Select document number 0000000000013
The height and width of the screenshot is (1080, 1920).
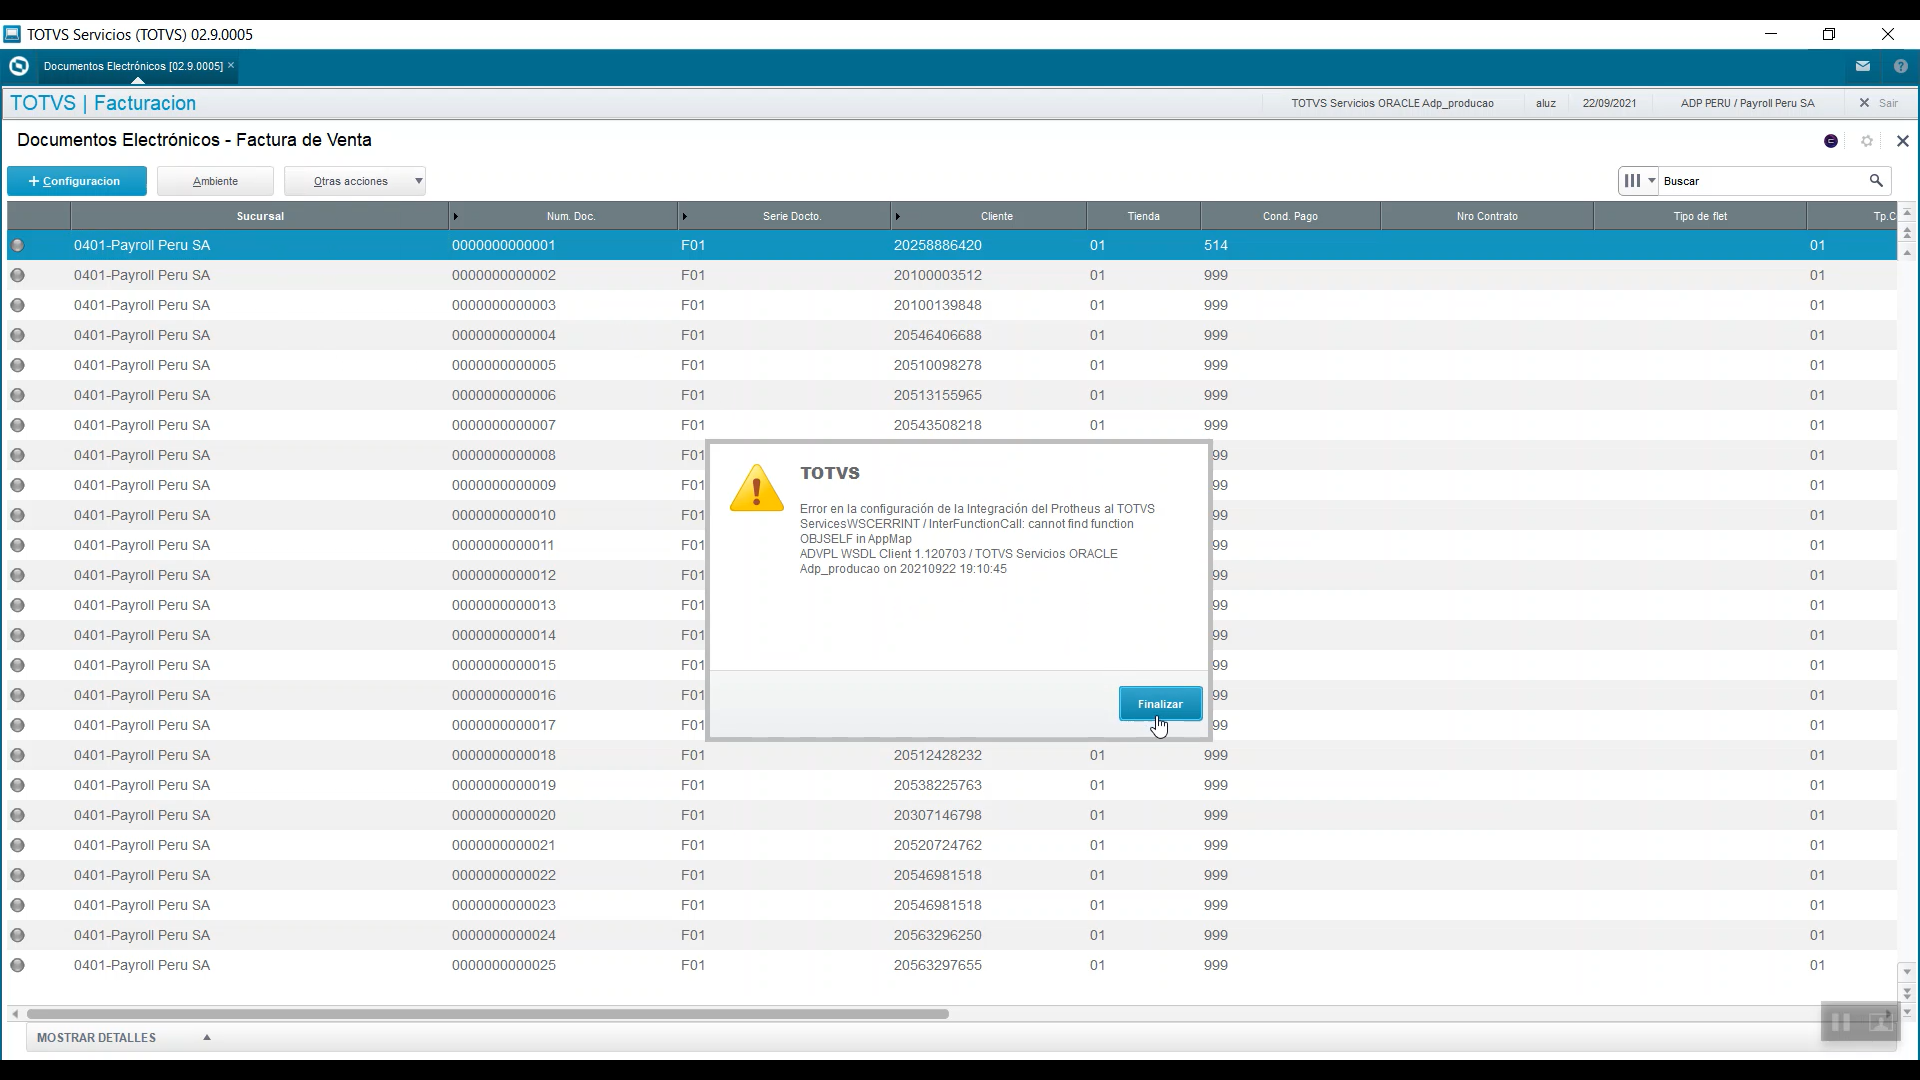point(503,605)
